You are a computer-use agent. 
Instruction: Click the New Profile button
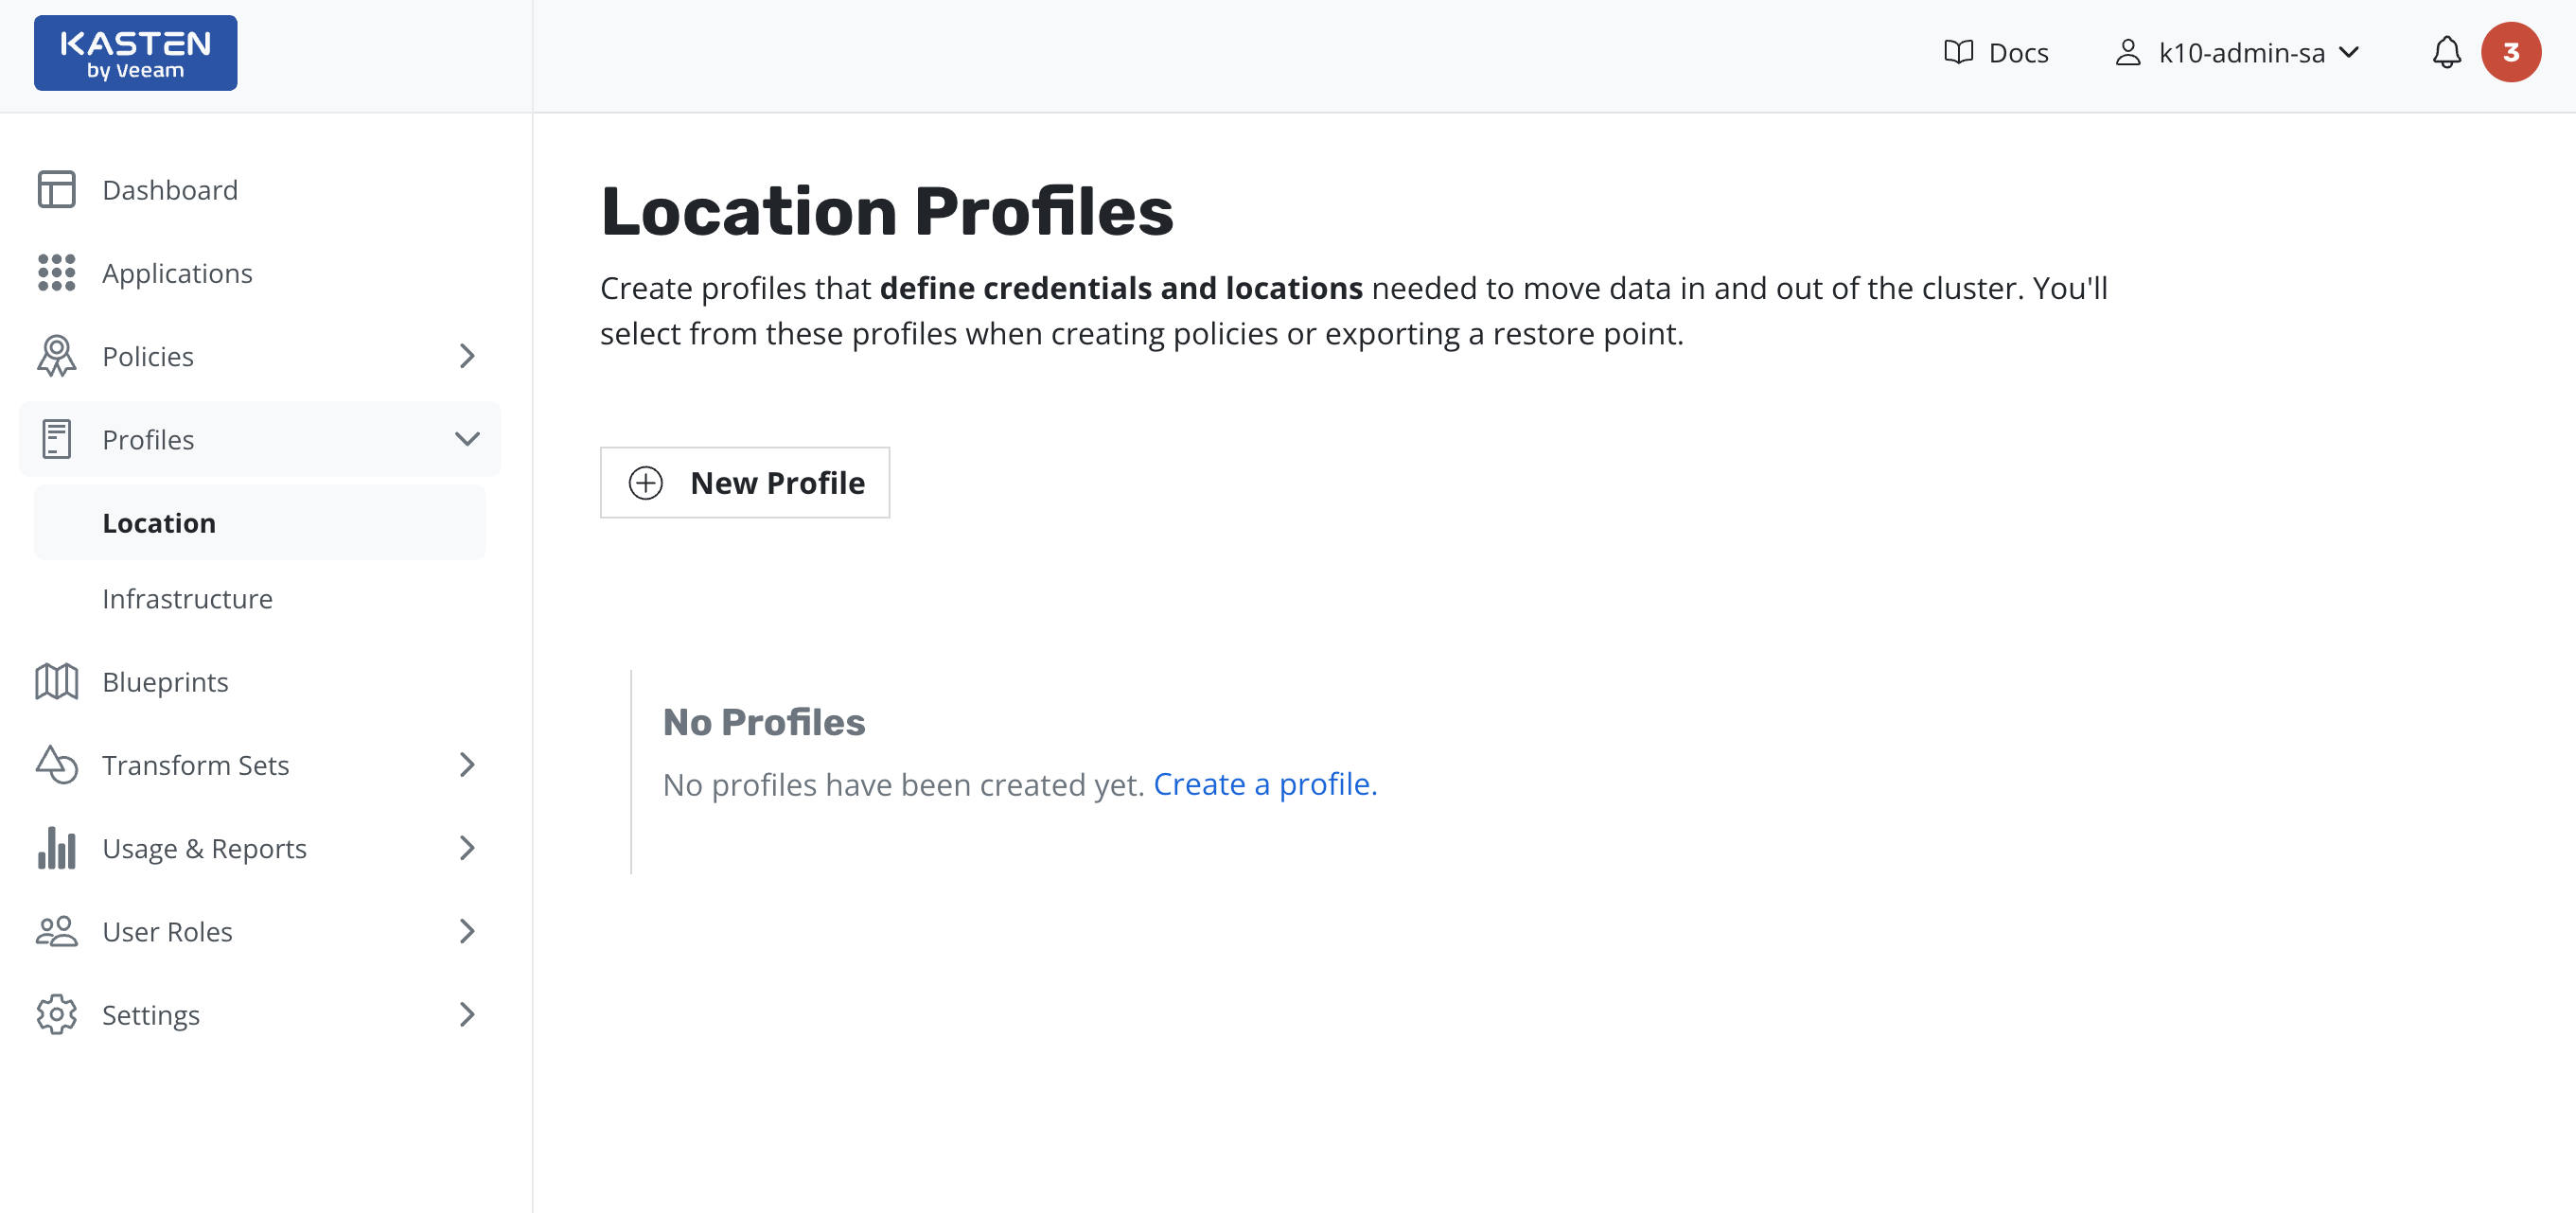(x=745, y=483)
